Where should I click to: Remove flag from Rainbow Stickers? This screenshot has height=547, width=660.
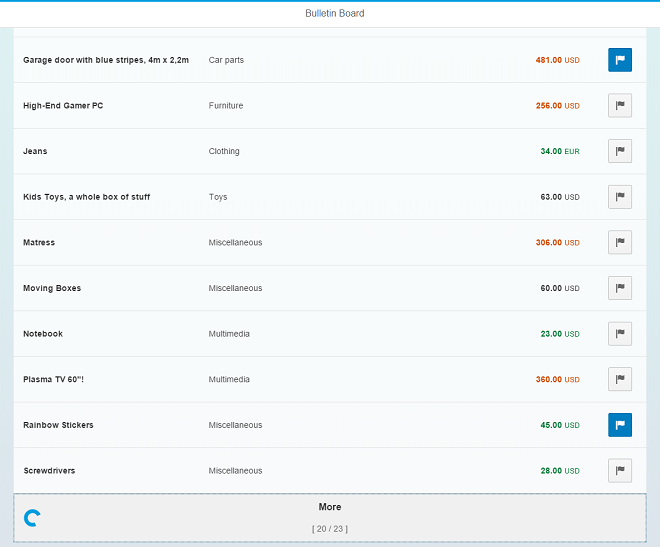pyautogui.click(x=620, y=425)
